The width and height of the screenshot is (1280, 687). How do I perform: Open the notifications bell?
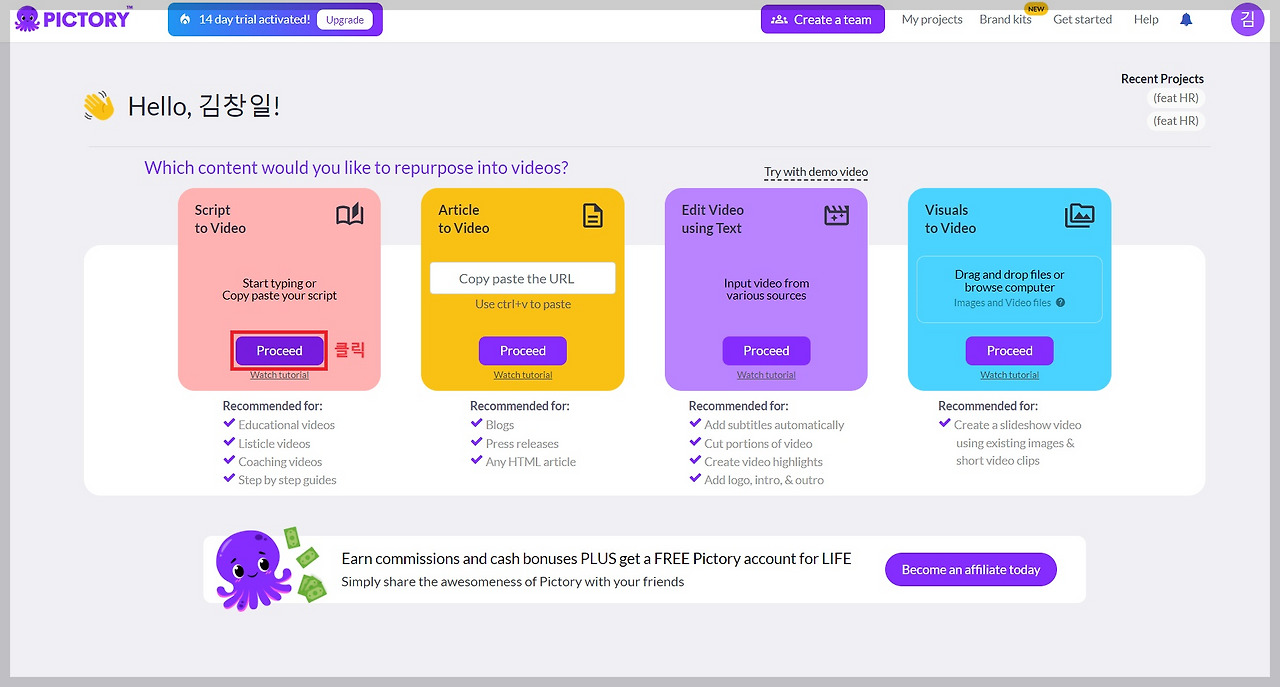[x=1186, y=19]
